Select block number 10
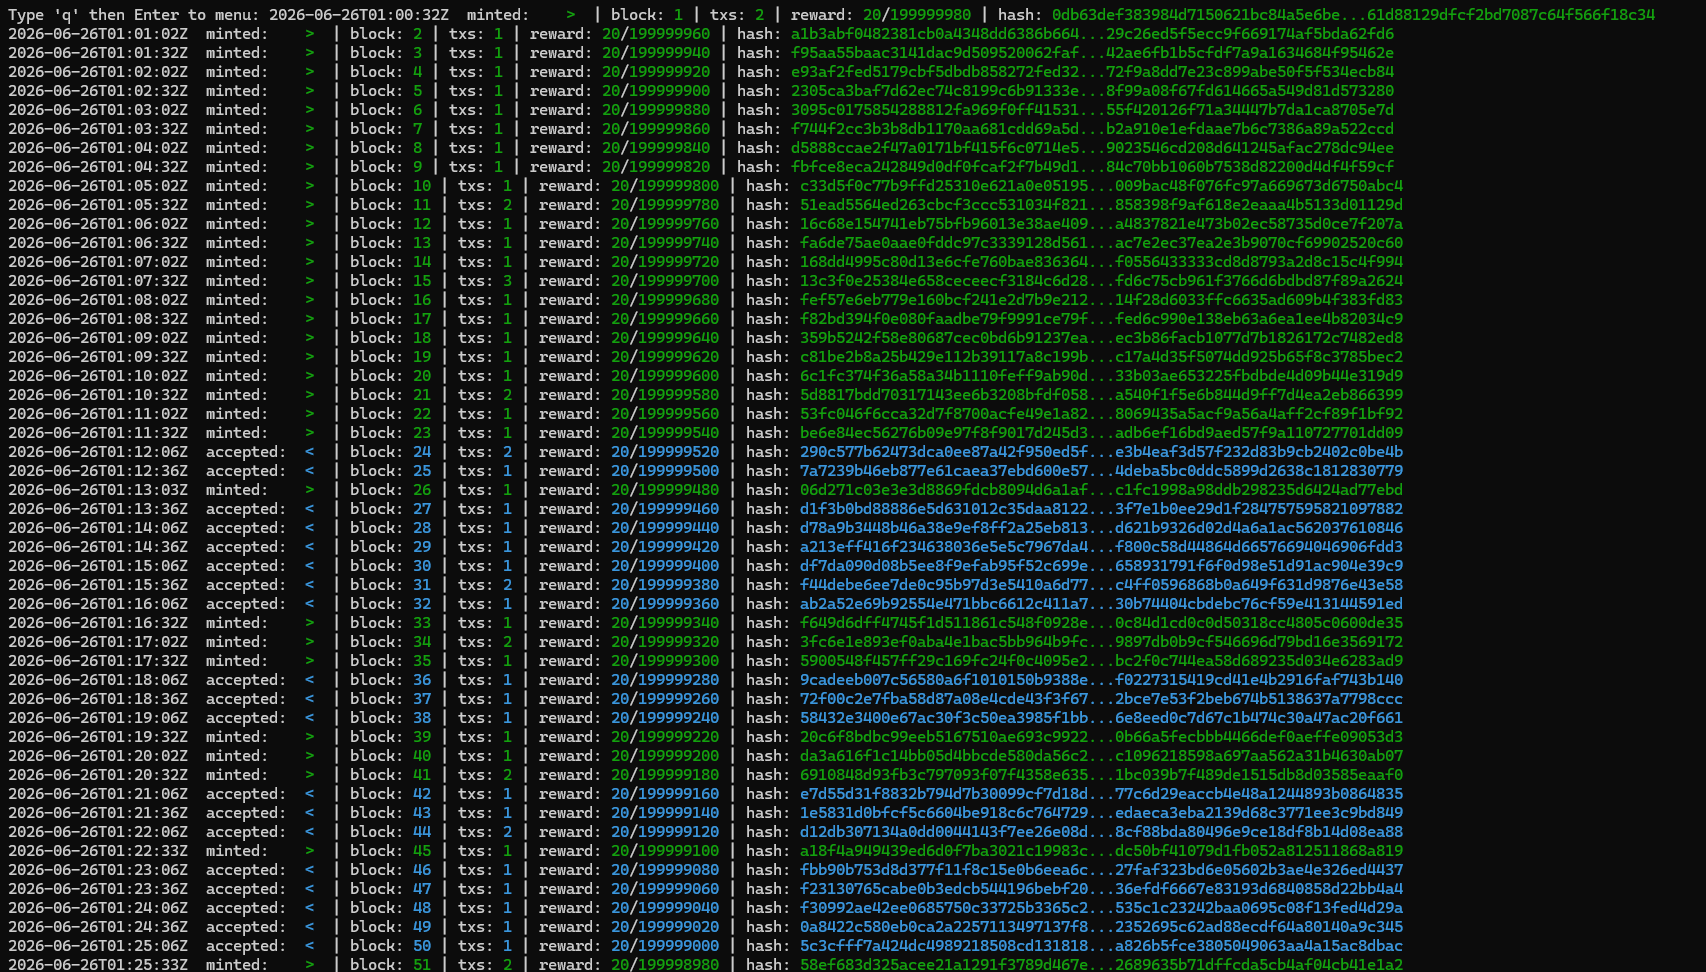Screen dimensions: 1706x972 422,186
